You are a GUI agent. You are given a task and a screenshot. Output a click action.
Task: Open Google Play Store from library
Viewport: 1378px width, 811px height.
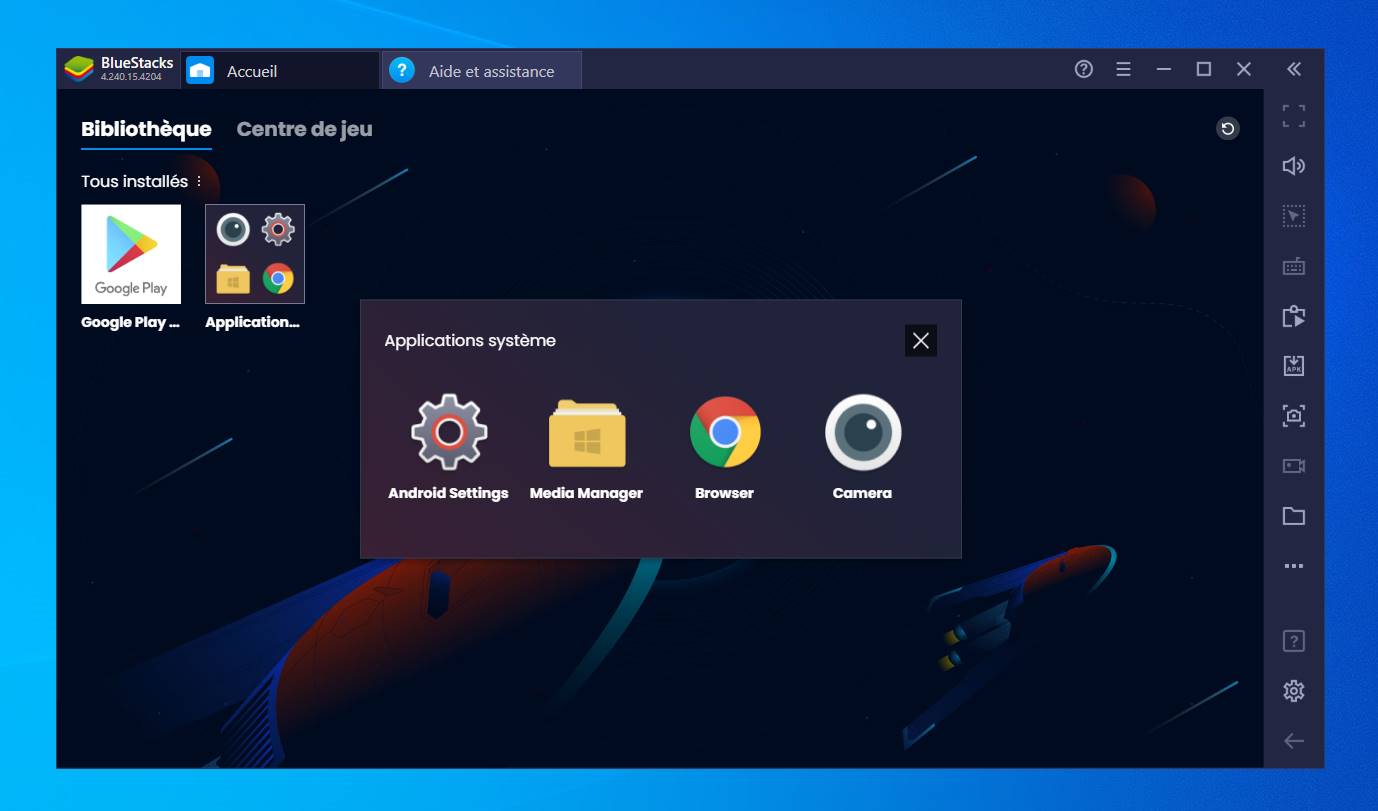pyautogui.click(x=131, y=254)
